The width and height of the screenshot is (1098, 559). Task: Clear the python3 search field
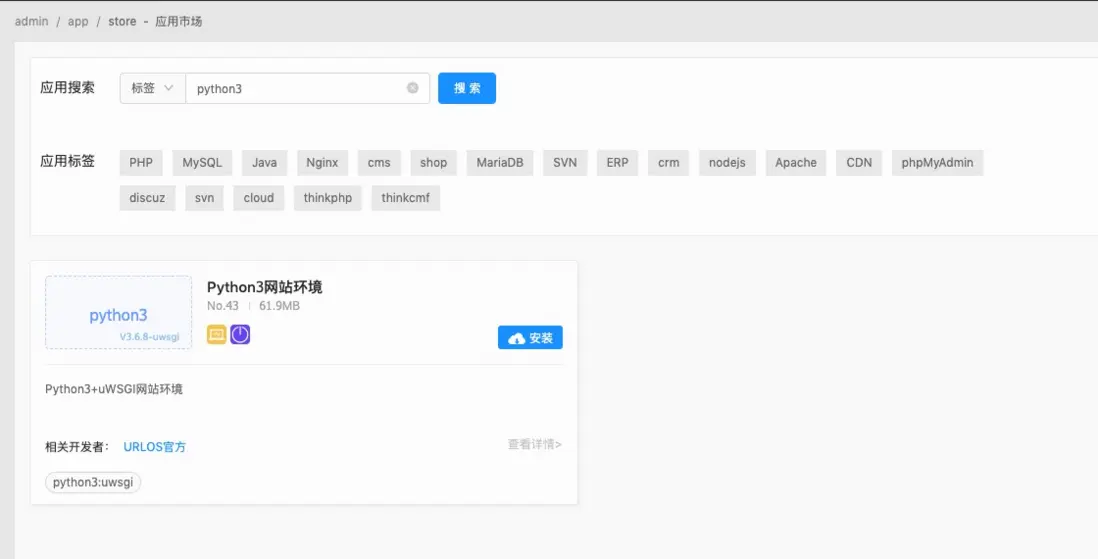click(412, 88)
